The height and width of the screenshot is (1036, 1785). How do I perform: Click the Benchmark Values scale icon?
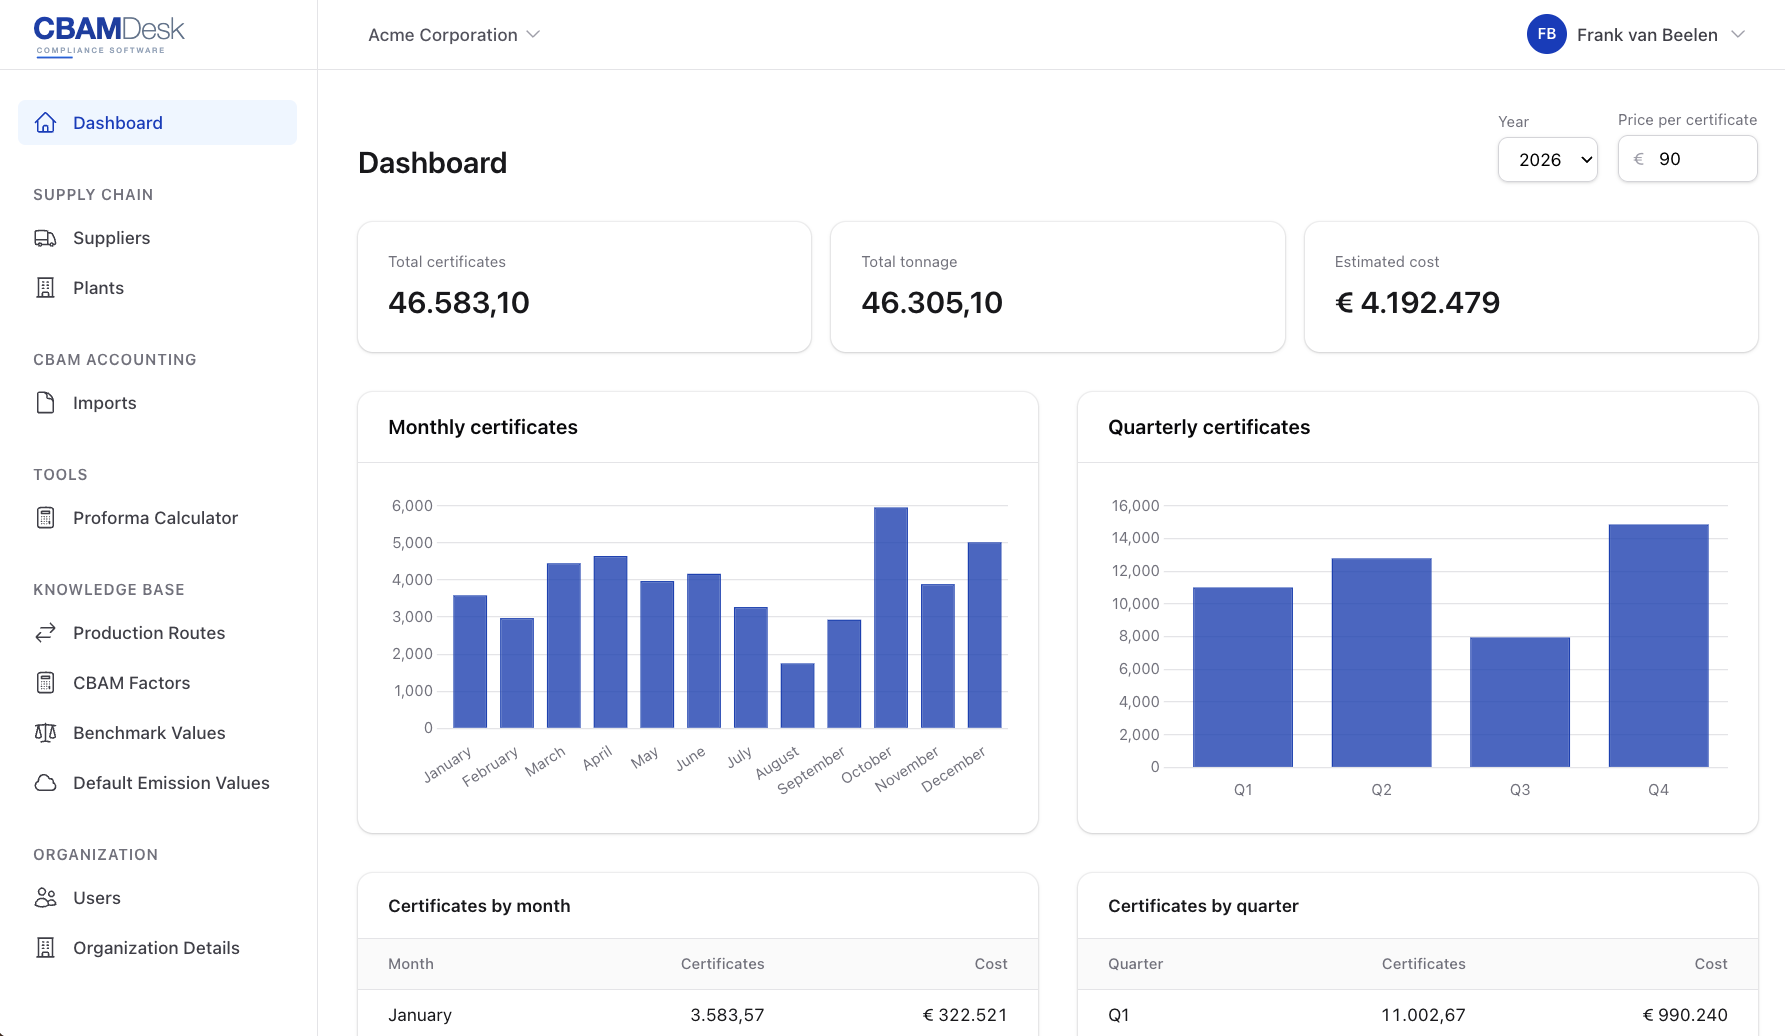click(x=46, y=732)
